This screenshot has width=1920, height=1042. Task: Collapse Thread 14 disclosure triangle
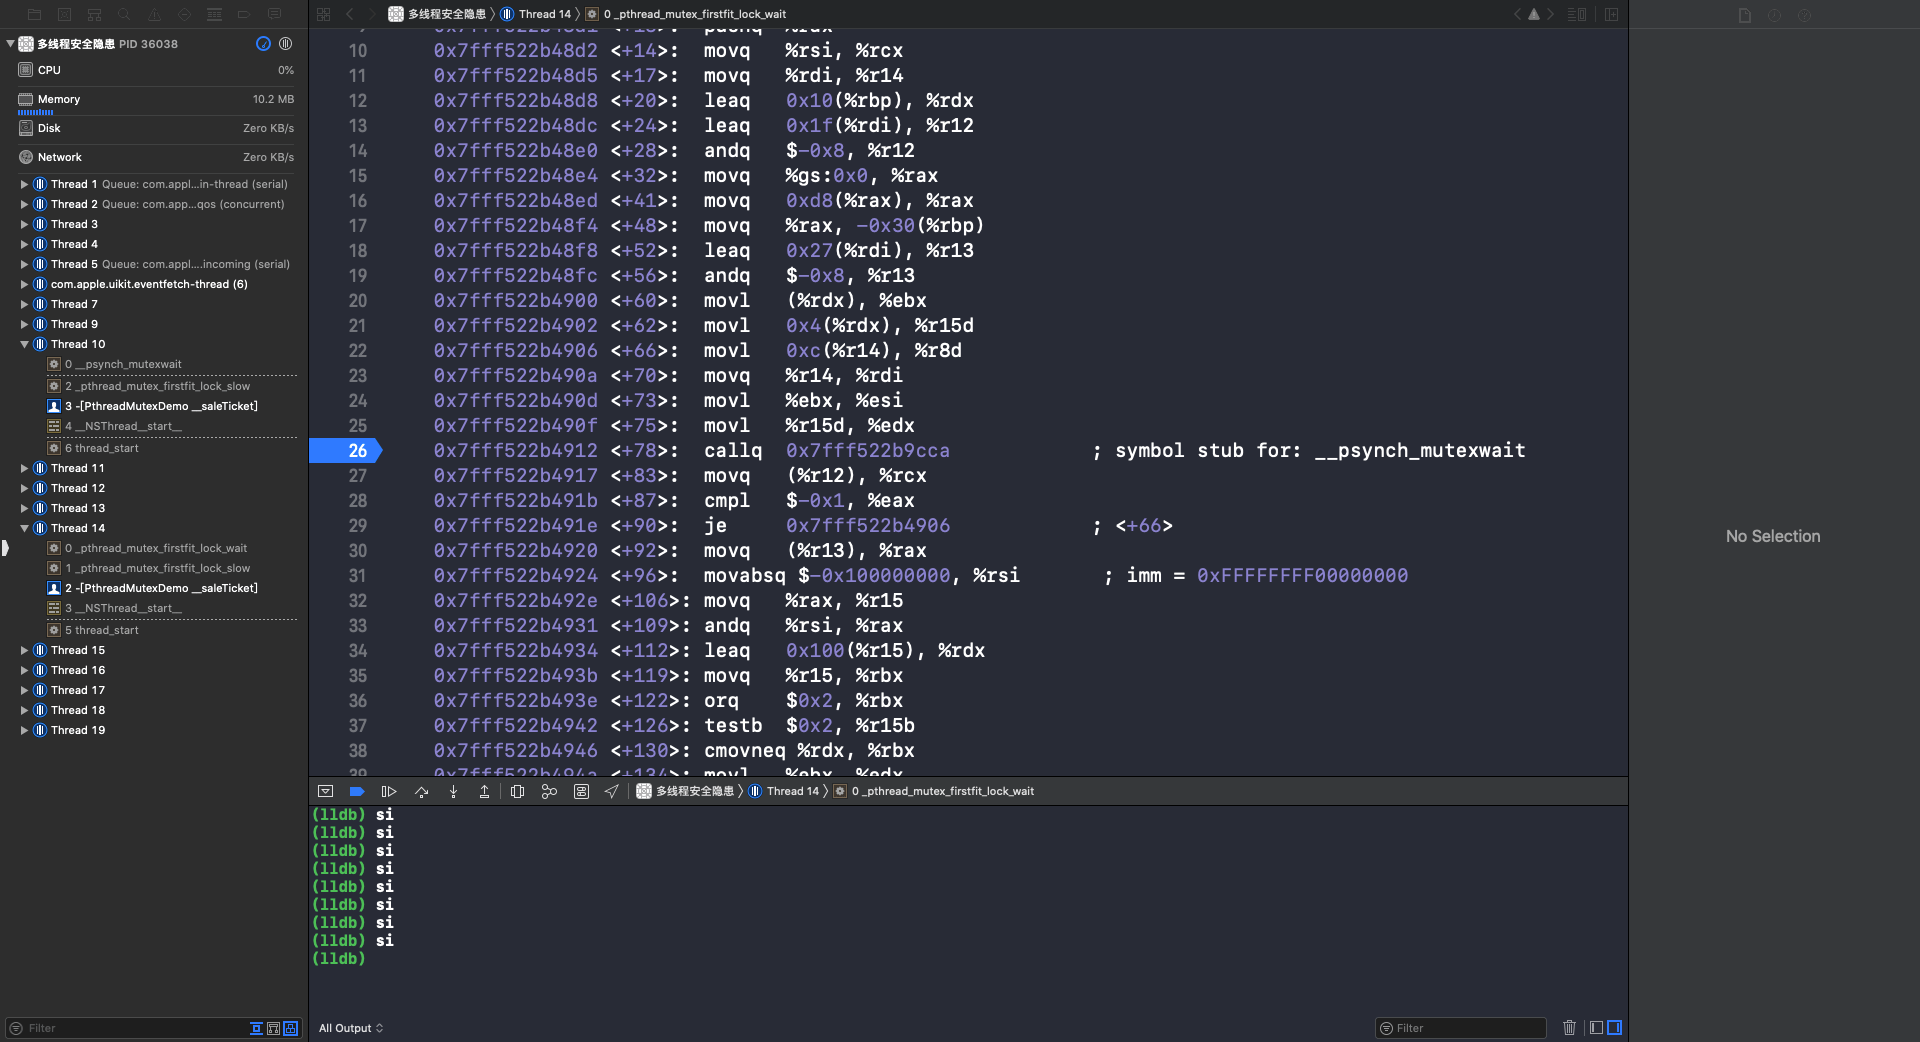tap(24, 528)
